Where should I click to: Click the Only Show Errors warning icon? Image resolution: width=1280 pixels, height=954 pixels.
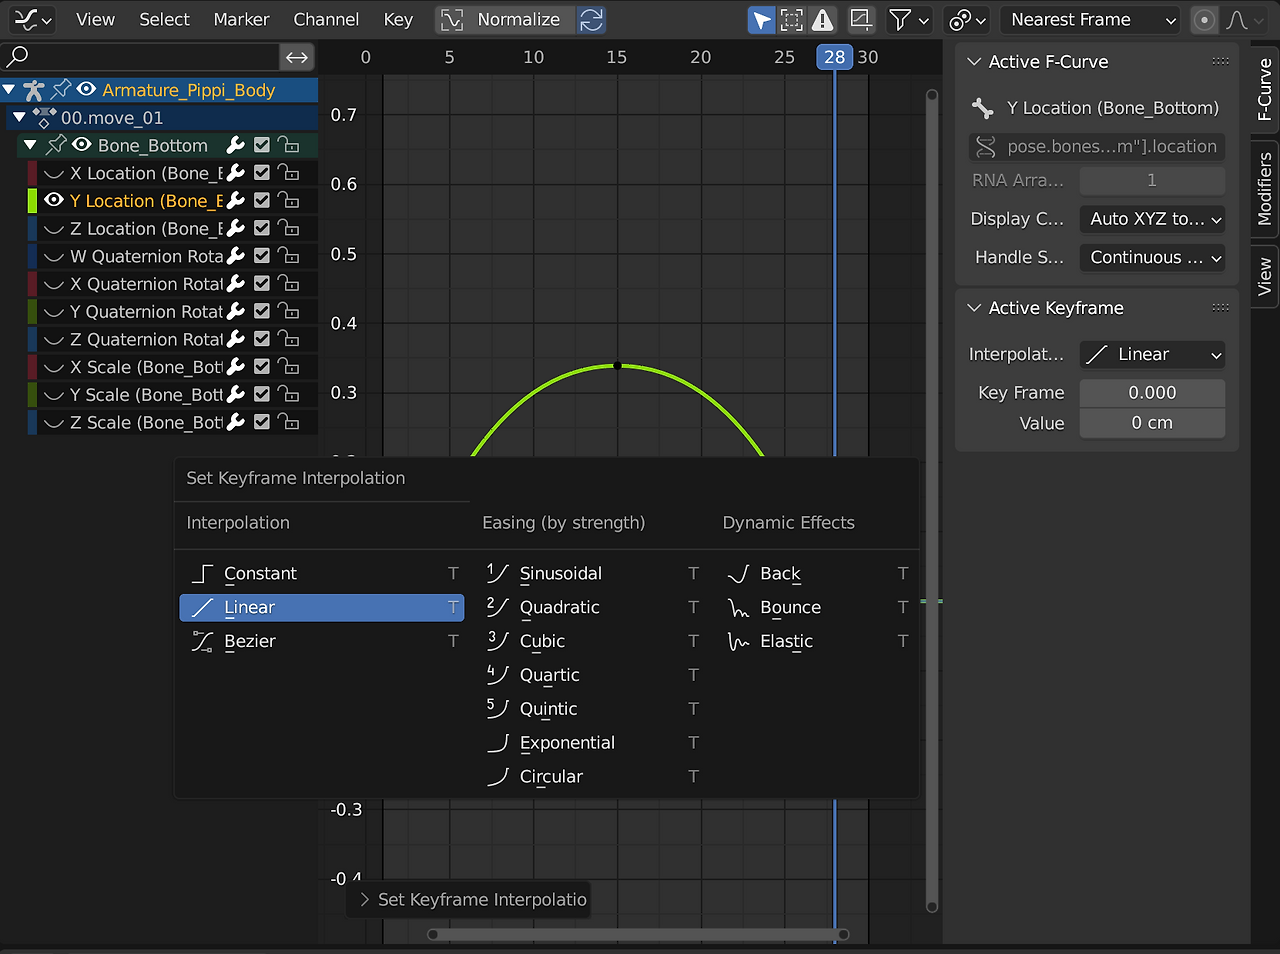pyautogui.click(x=822, y=20)
